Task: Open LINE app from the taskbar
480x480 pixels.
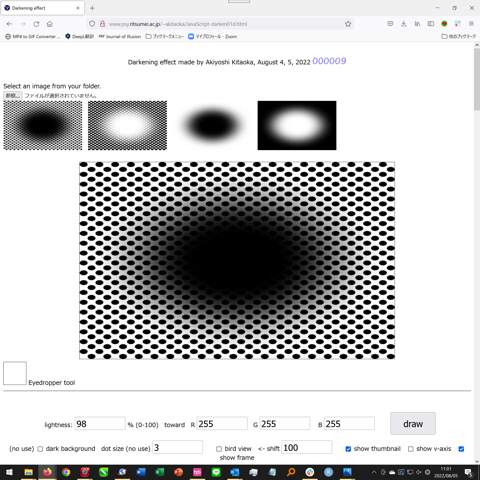Action: pyautogui.click(x=216, y=472)
